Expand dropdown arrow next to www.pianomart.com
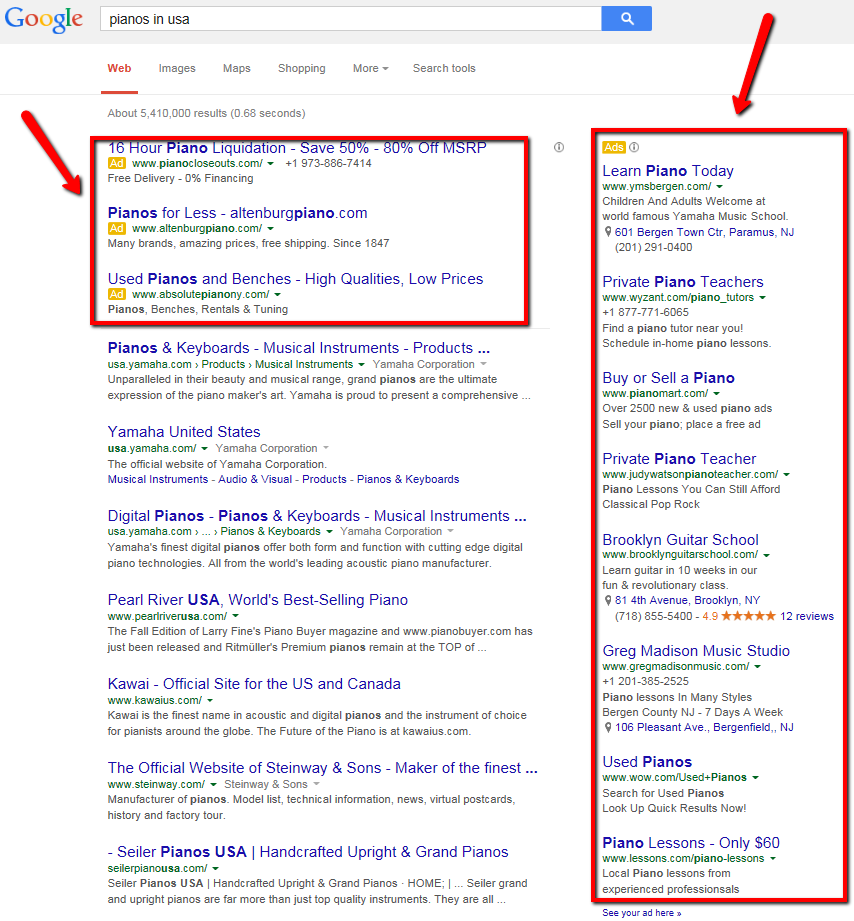 [x=716, y=394]
